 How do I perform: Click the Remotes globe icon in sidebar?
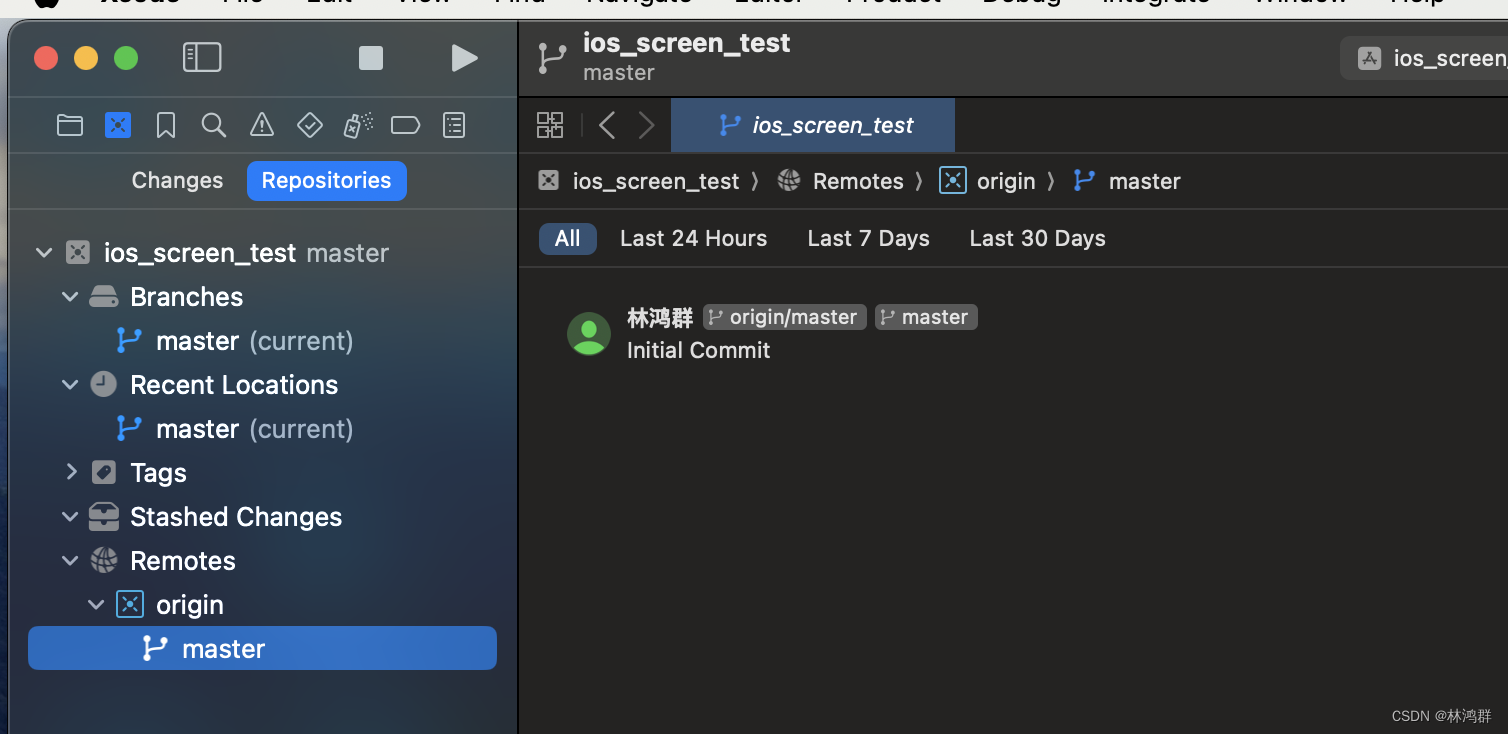tap(104, 560)
